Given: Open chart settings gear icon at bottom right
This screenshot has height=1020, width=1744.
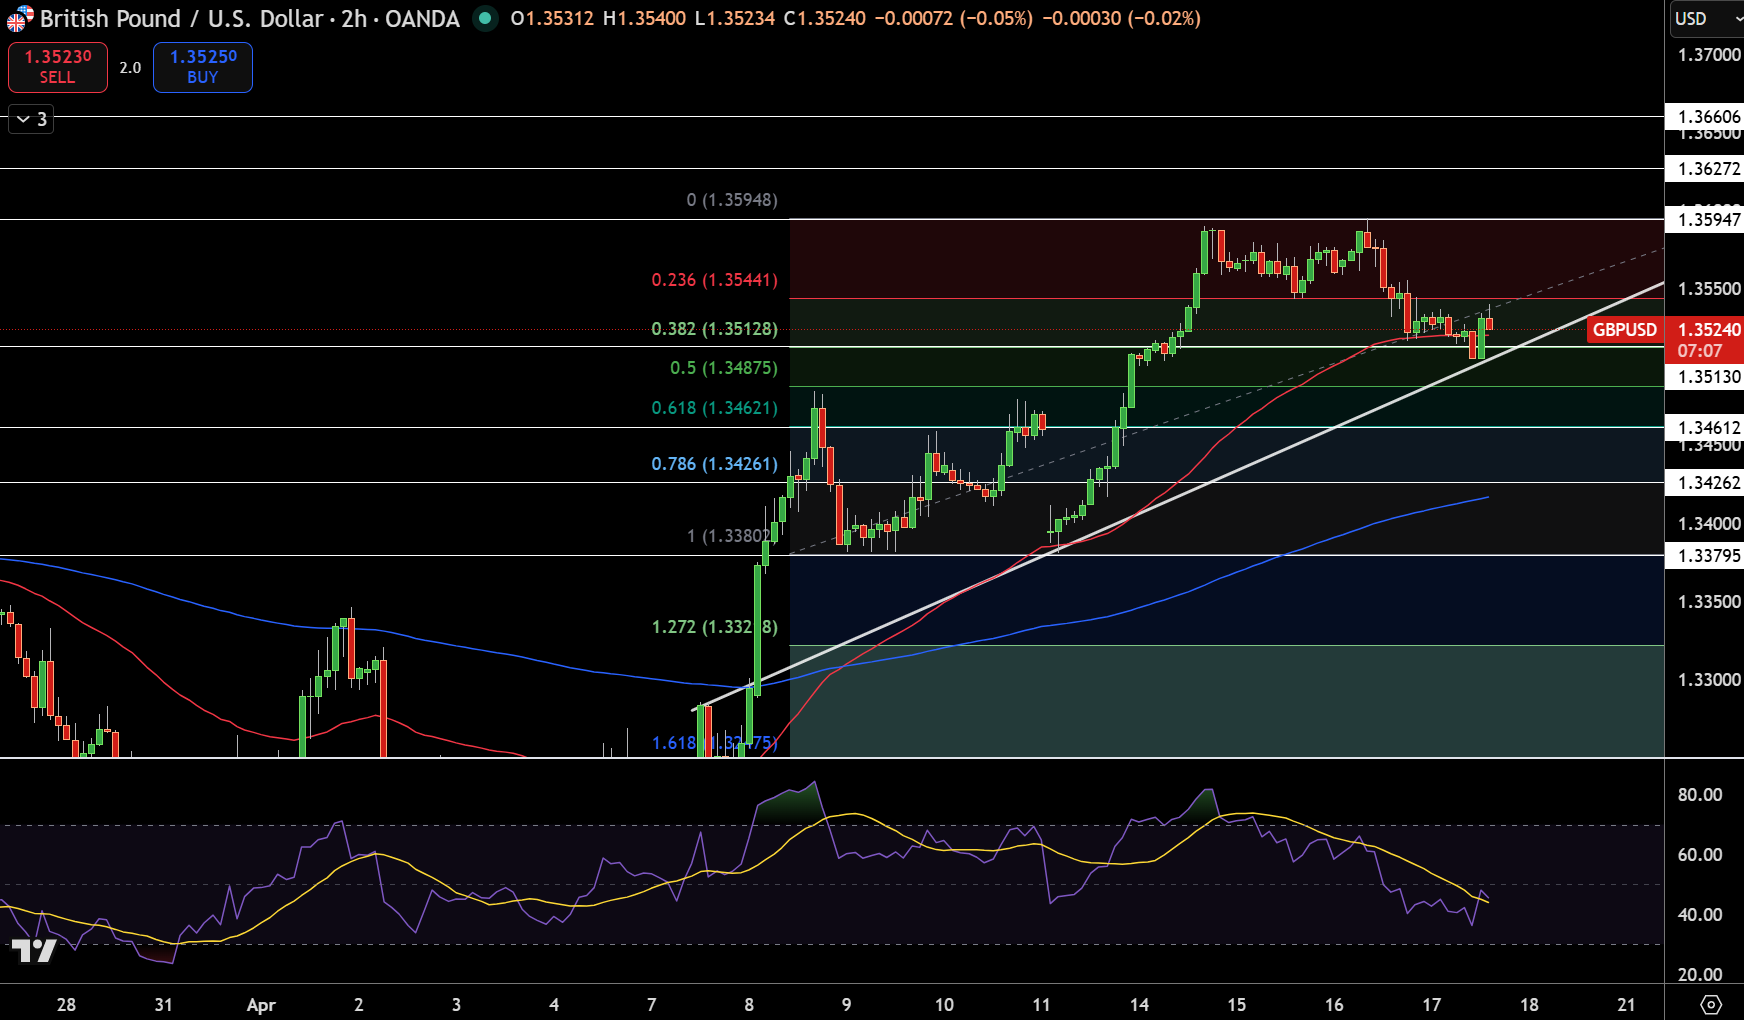Looking at the screenshot, I should coord(1711,1004).
